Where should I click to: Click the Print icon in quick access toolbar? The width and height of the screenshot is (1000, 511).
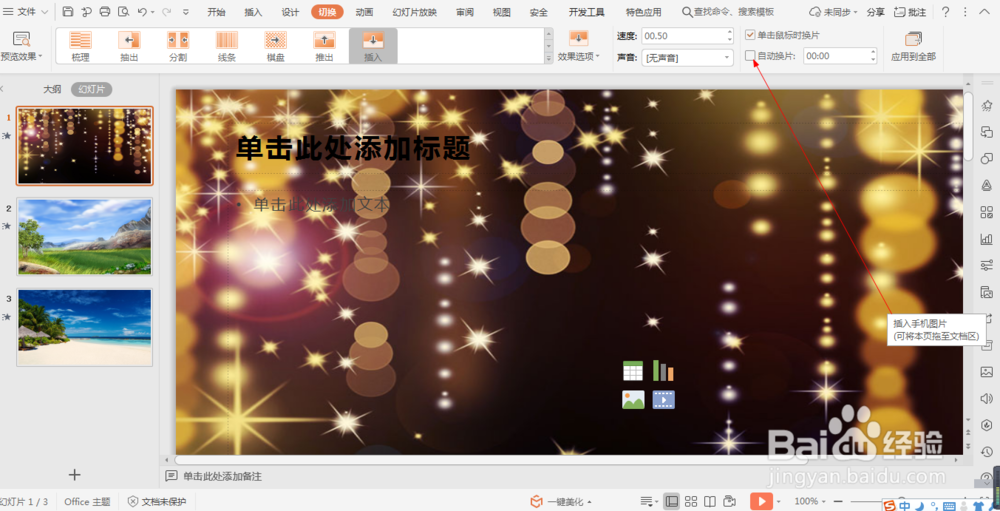click(x=105, y=12)
